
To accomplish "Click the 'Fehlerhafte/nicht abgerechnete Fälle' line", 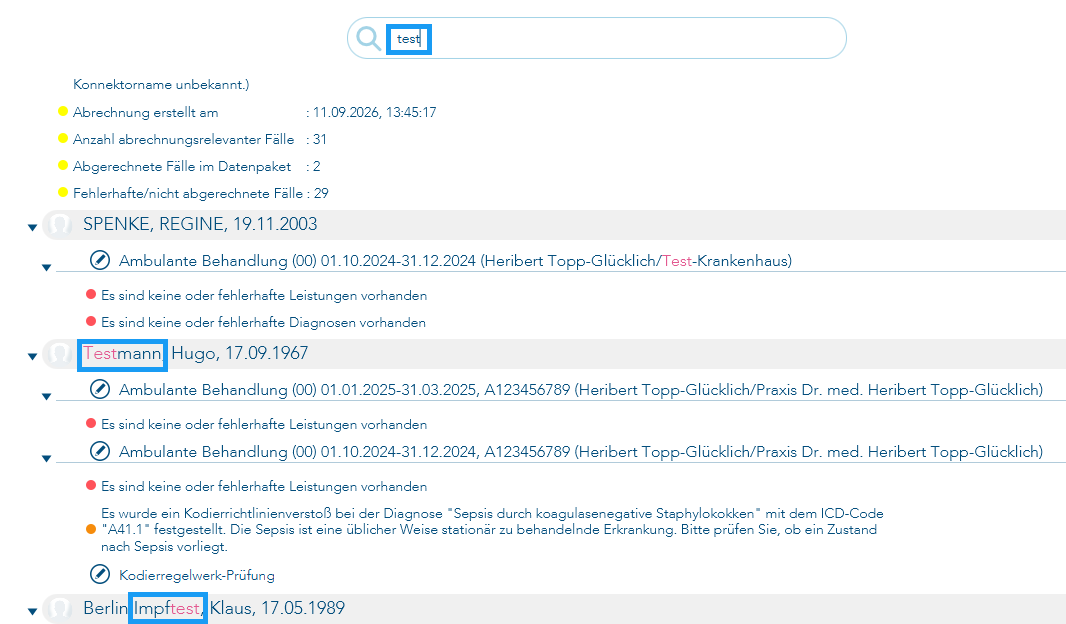I will tap(201, 194).
